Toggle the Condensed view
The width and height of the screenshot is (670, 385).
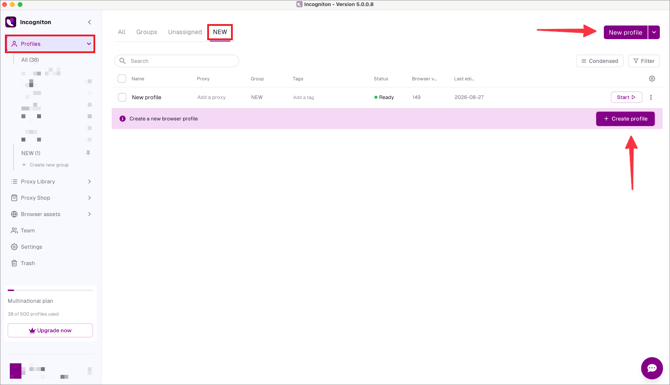click(599, 61)
